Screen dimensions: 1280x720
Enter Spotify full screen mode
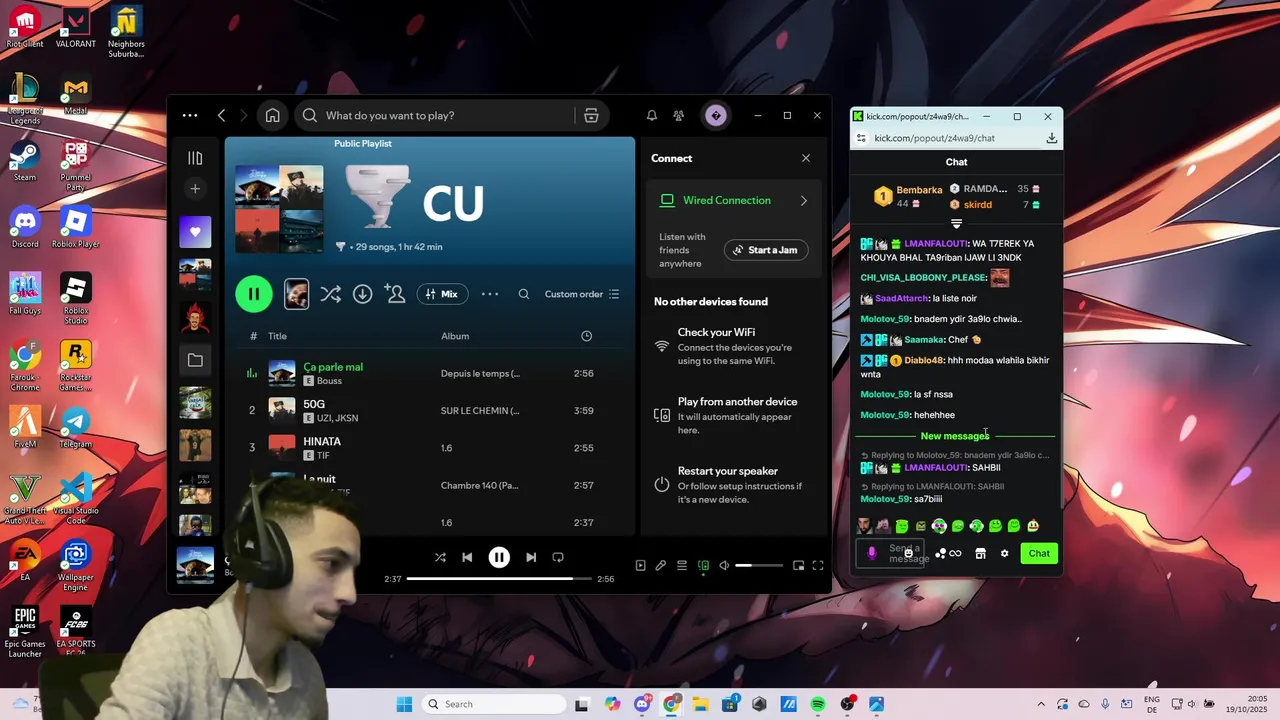coord(817,565)
